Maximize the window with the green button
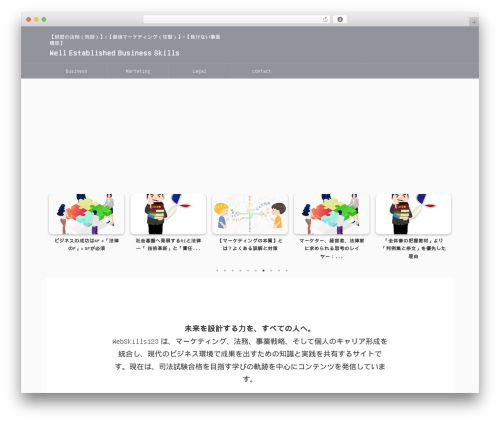The width and height of the screenshot is (500, 423). [x=44, y=19]
